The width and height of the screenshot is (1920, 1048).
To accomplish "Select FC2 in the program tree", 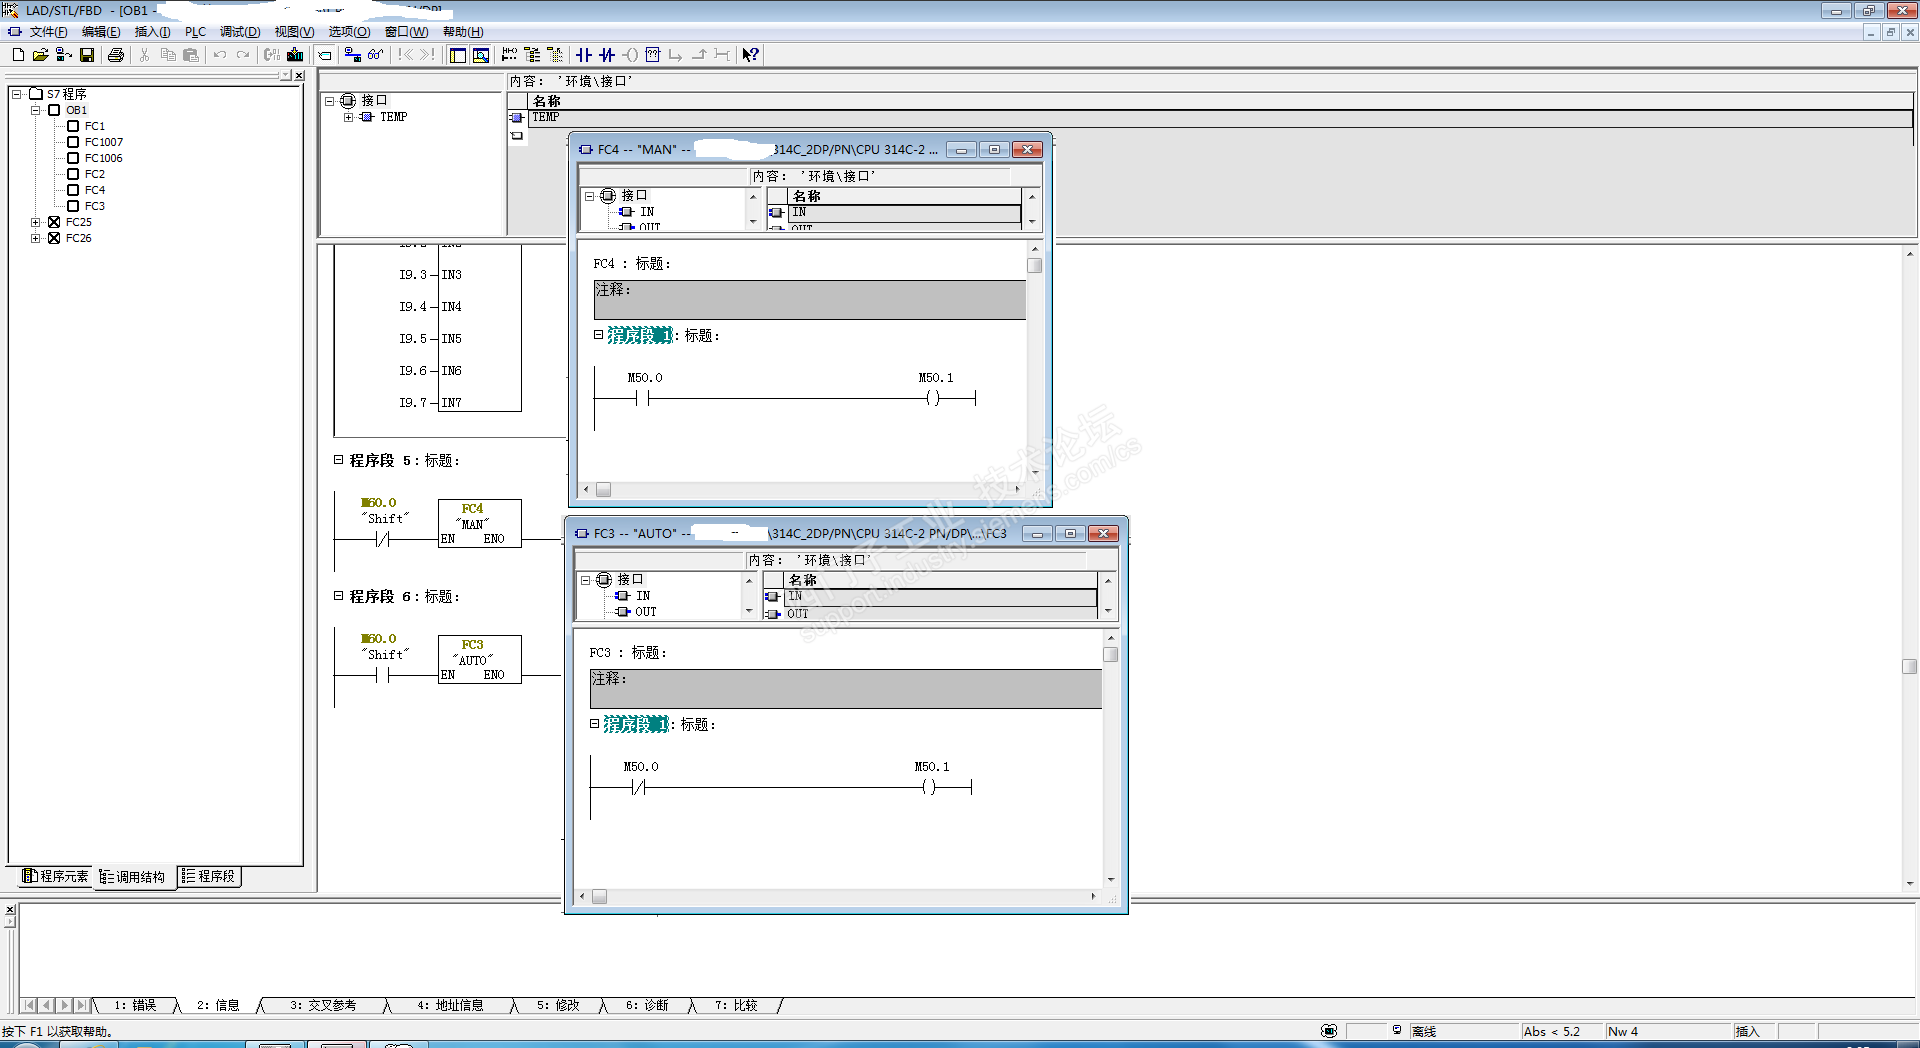I will pos(94,174).
